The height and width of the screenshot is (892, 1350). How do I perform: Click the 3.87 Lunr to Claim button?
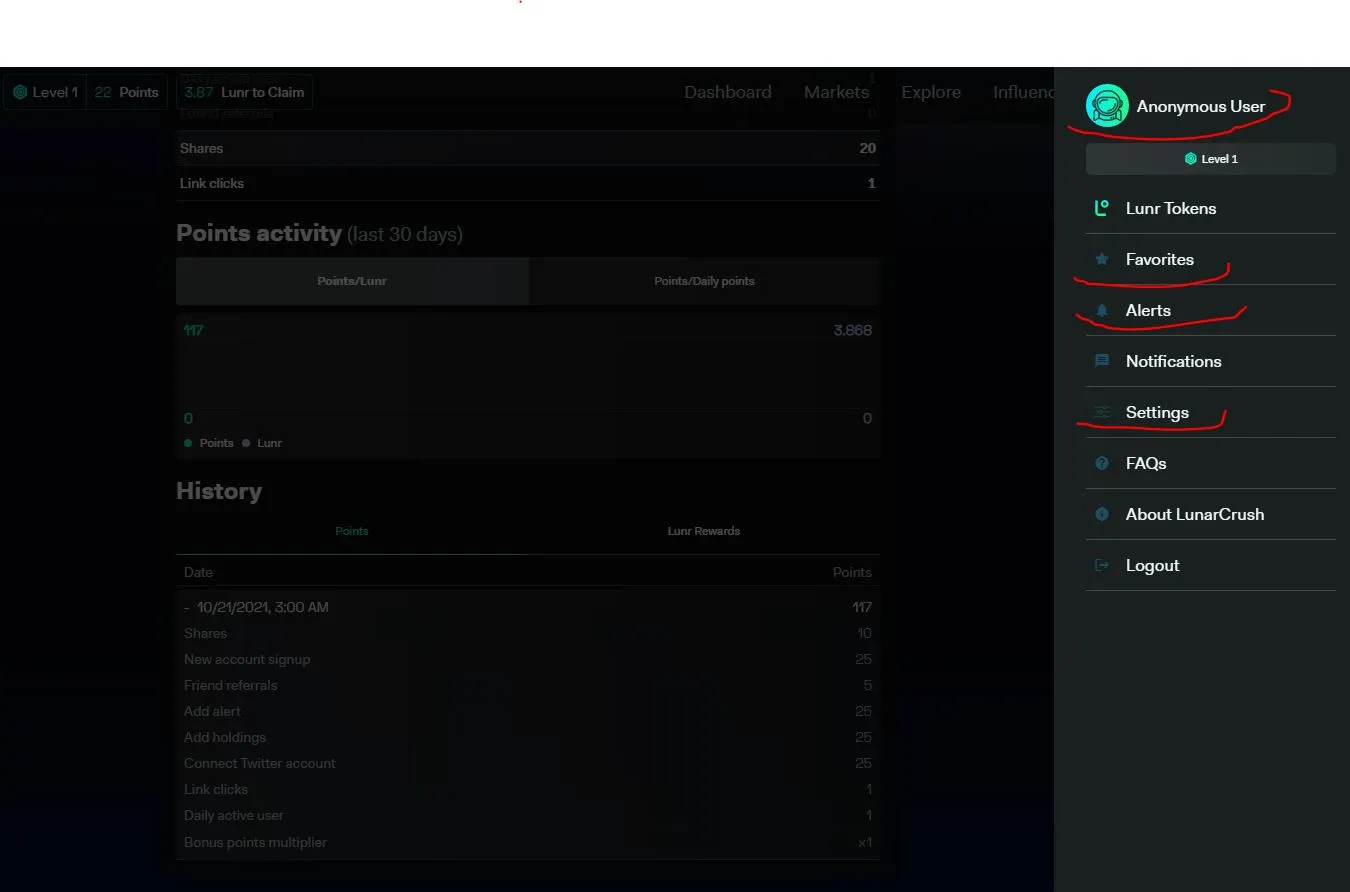(x=244, y=92)
